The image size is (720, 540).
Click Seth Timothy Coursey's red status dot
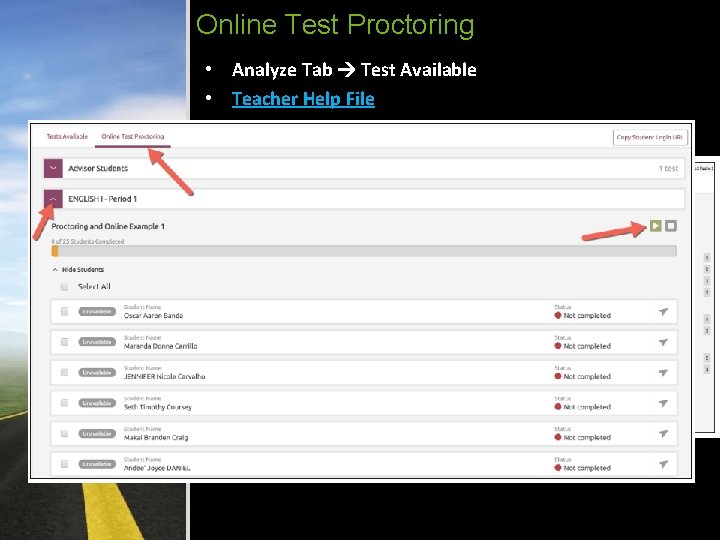(558, 407)
